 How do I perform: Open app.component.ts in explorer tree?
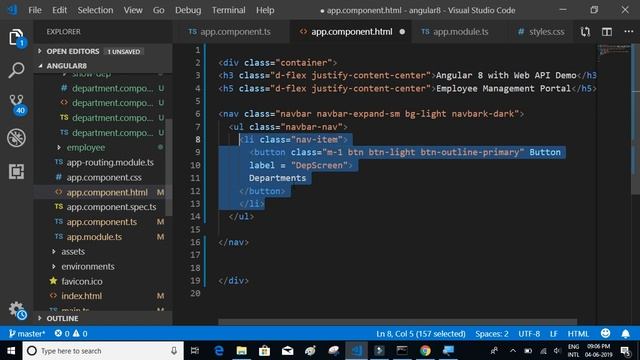point(102,222)
